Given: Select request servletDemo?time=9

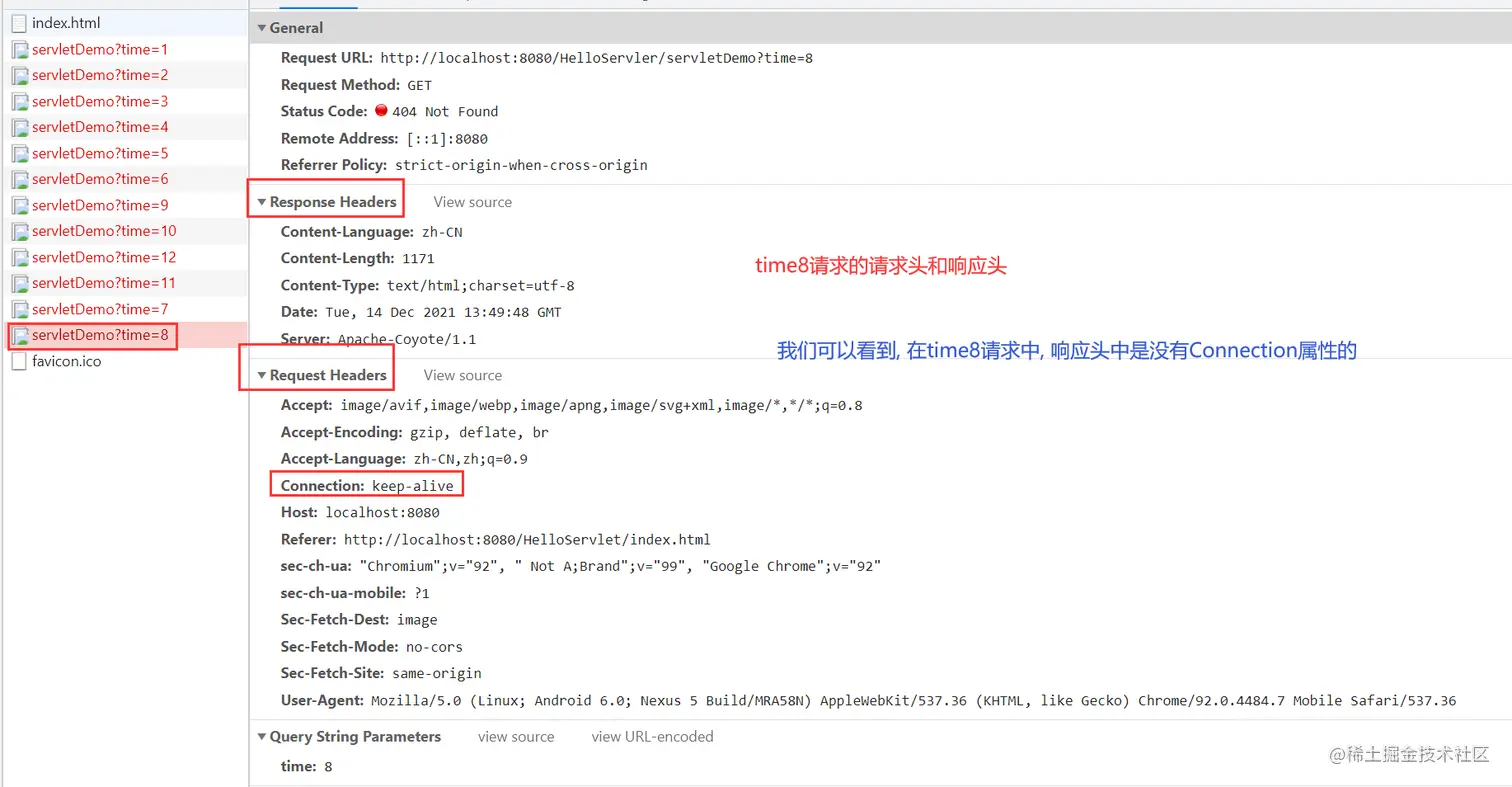Looking at the screenshot, I should [x=124, y=205].
